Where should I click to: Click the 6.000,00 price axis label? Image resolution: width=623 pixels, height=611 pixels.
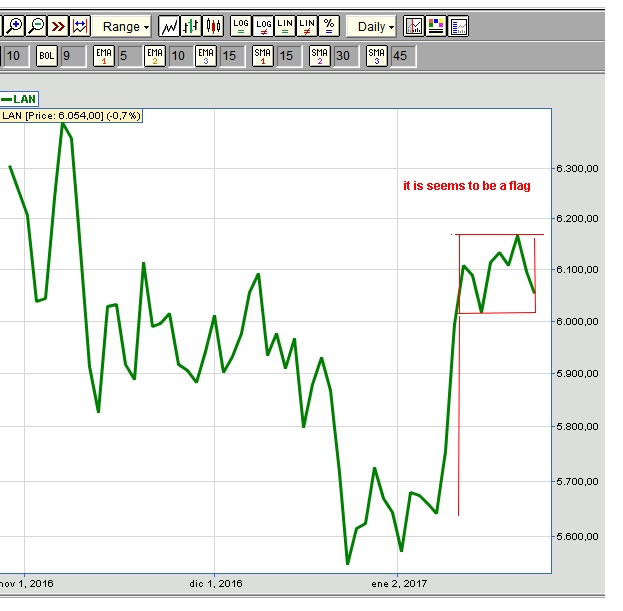click(577, 321)
